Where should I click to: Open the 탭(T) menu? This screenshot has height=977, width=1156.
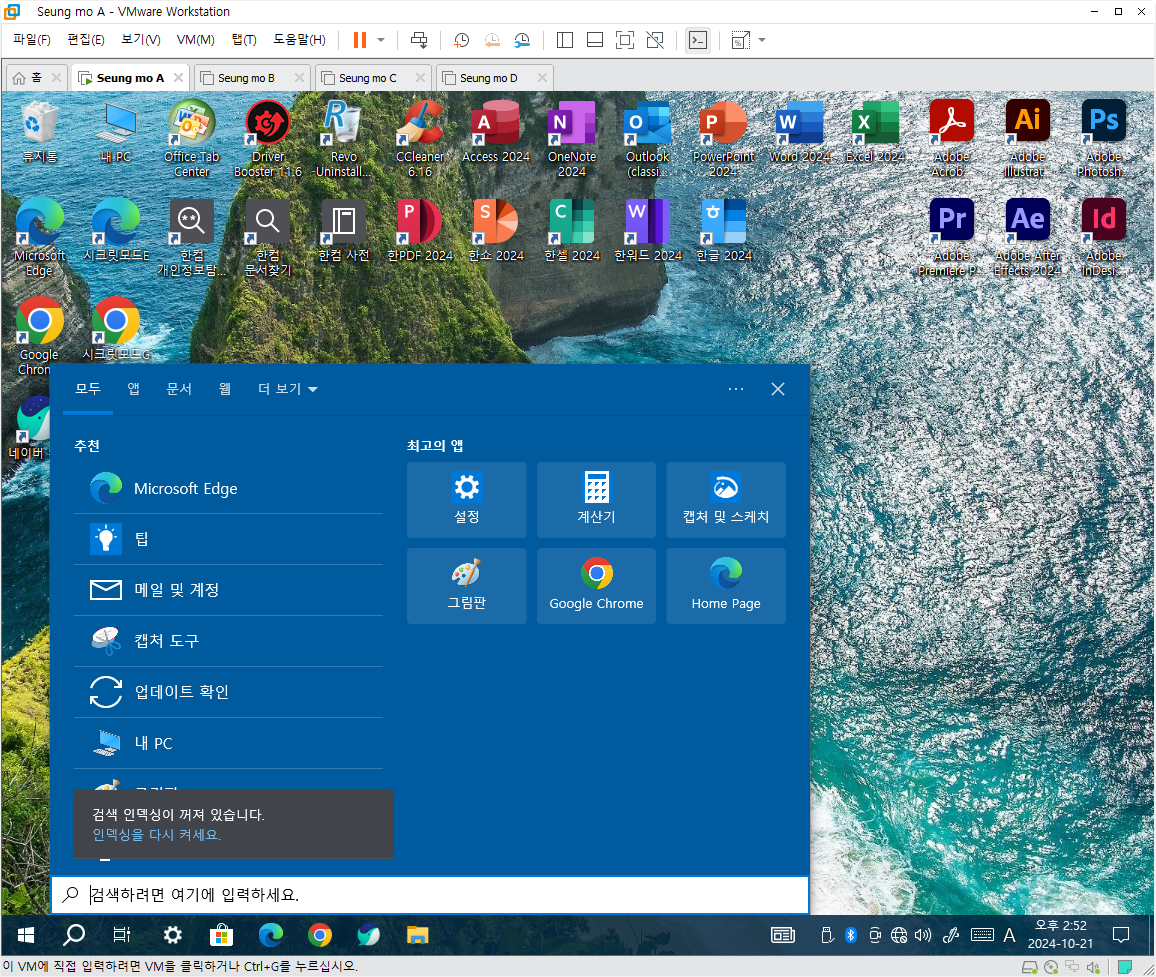coord(244,40)
